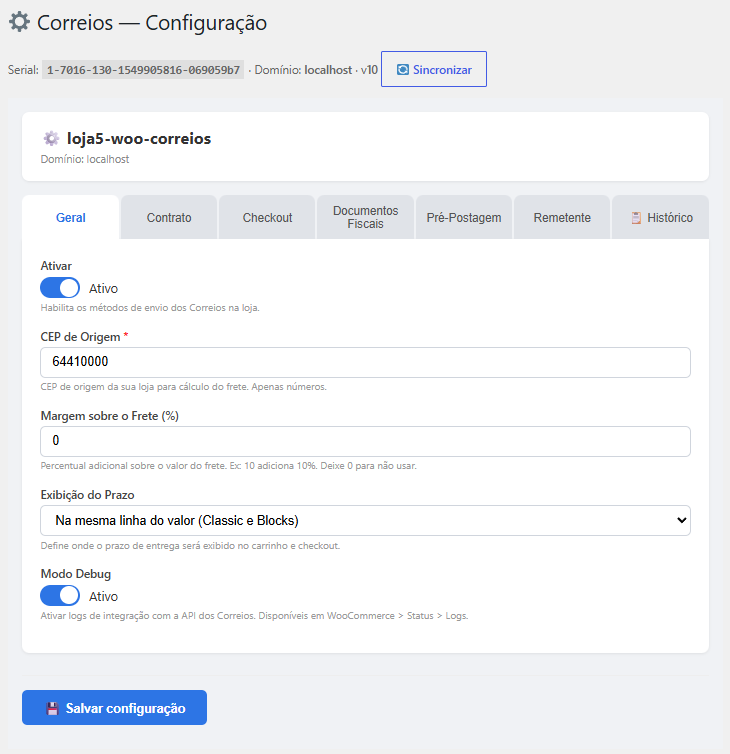Click 'Habilita os métodos de envio' help text
The width and height of the screenshot is (730, 754).
coord(150,308)
